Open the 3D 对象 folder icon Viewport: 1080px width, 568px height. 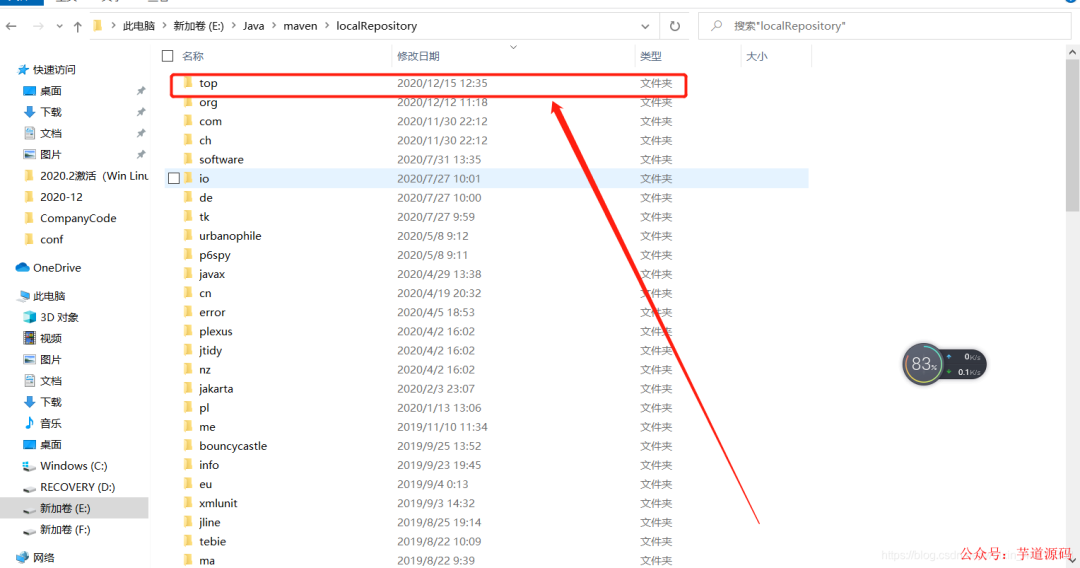click(29, 317)
